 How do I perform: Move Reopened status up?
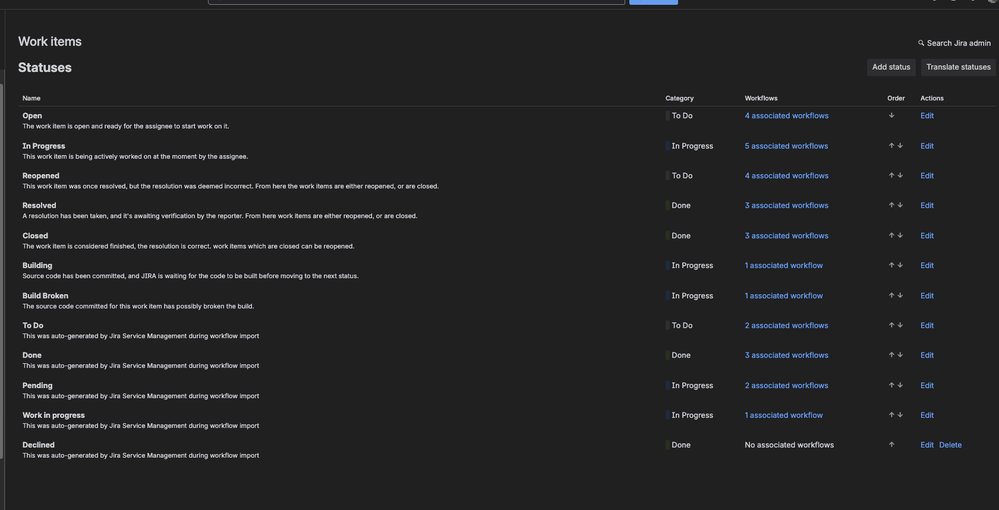pos(891,175)
